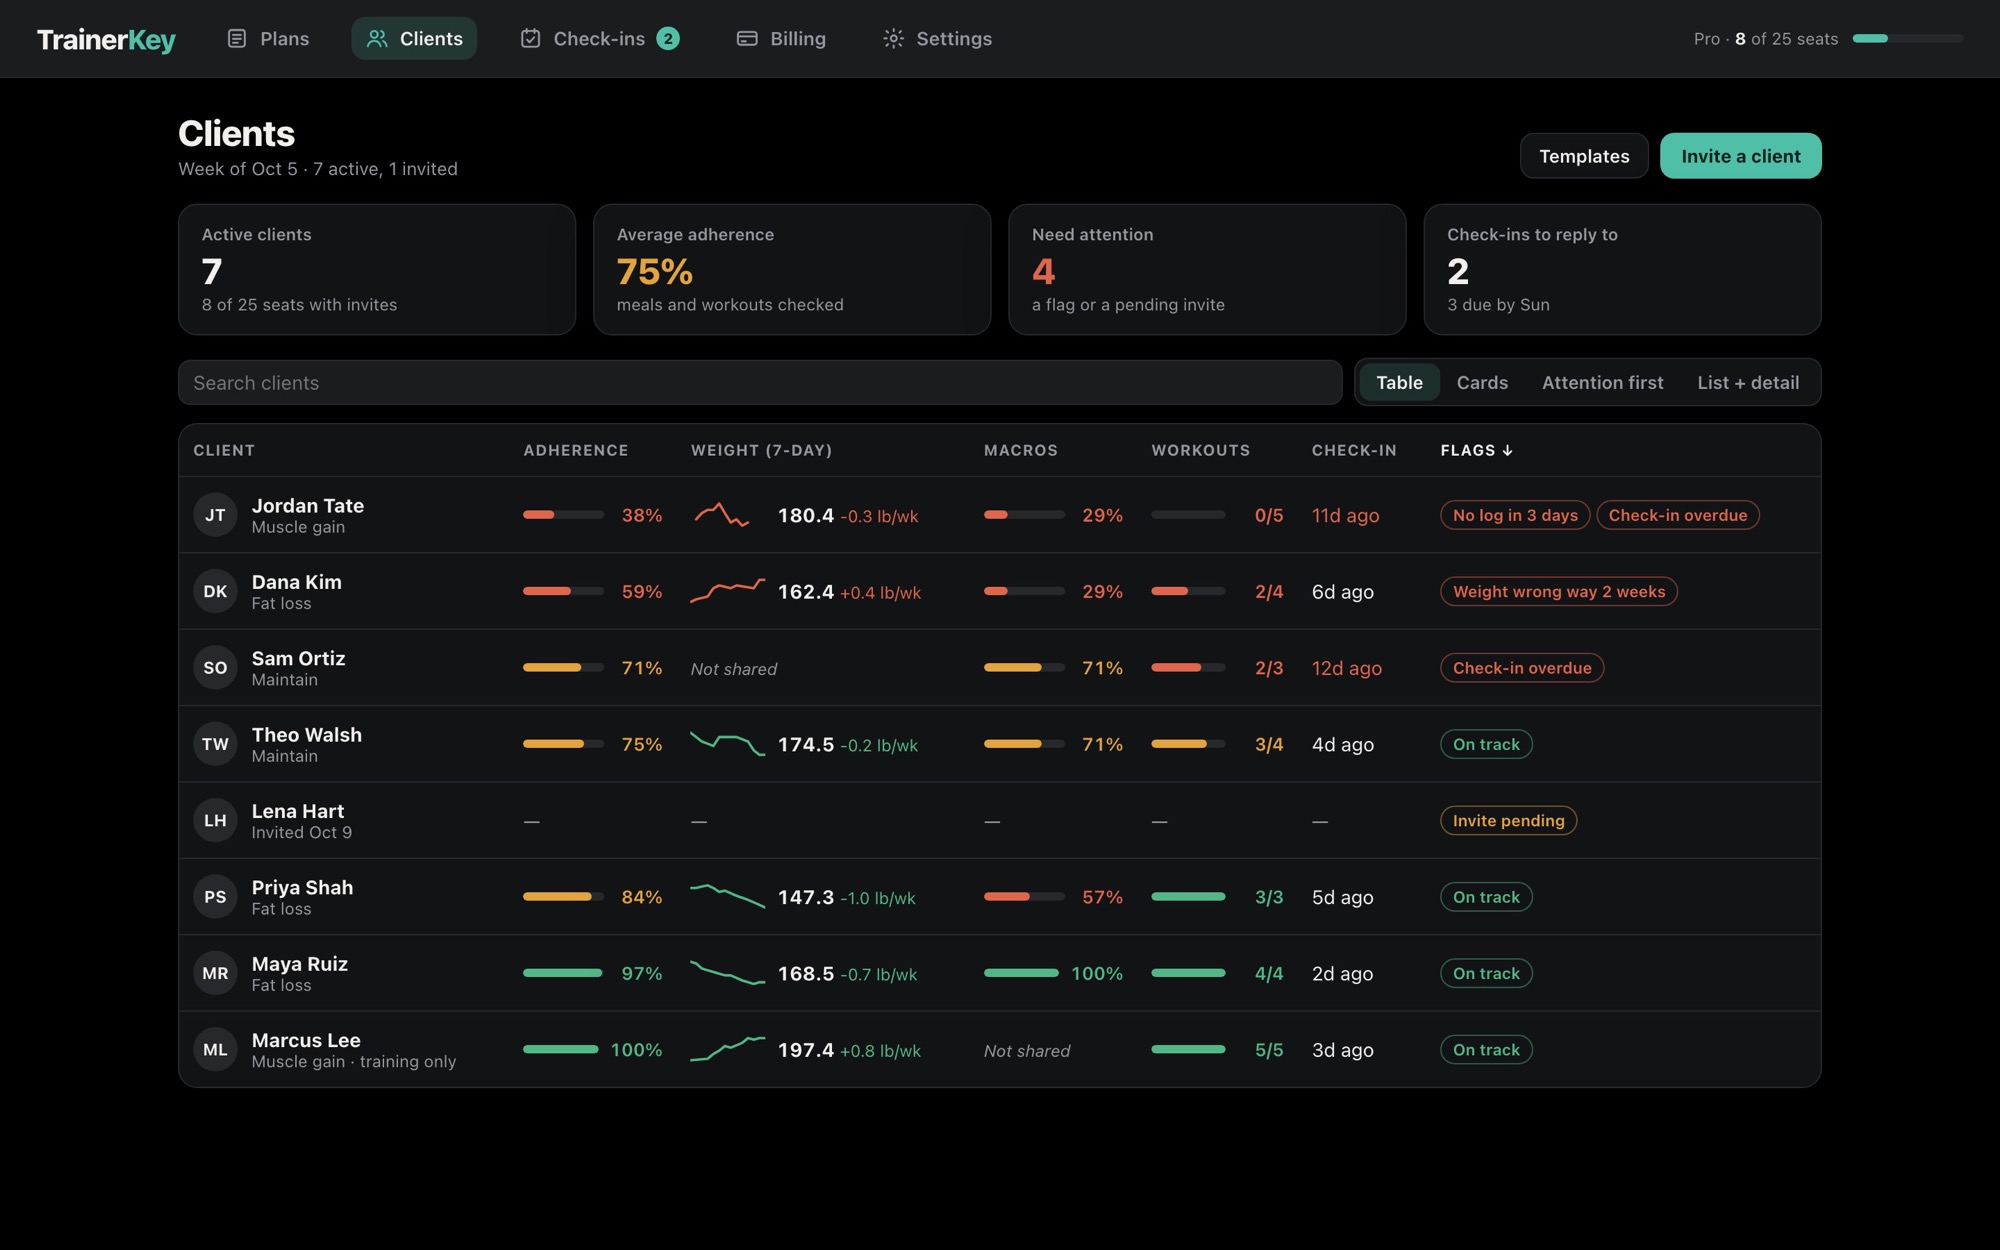Click the TrainerKey logo
The width and height of the screenshot is (2000, 1250).
[x=106, y=40]
